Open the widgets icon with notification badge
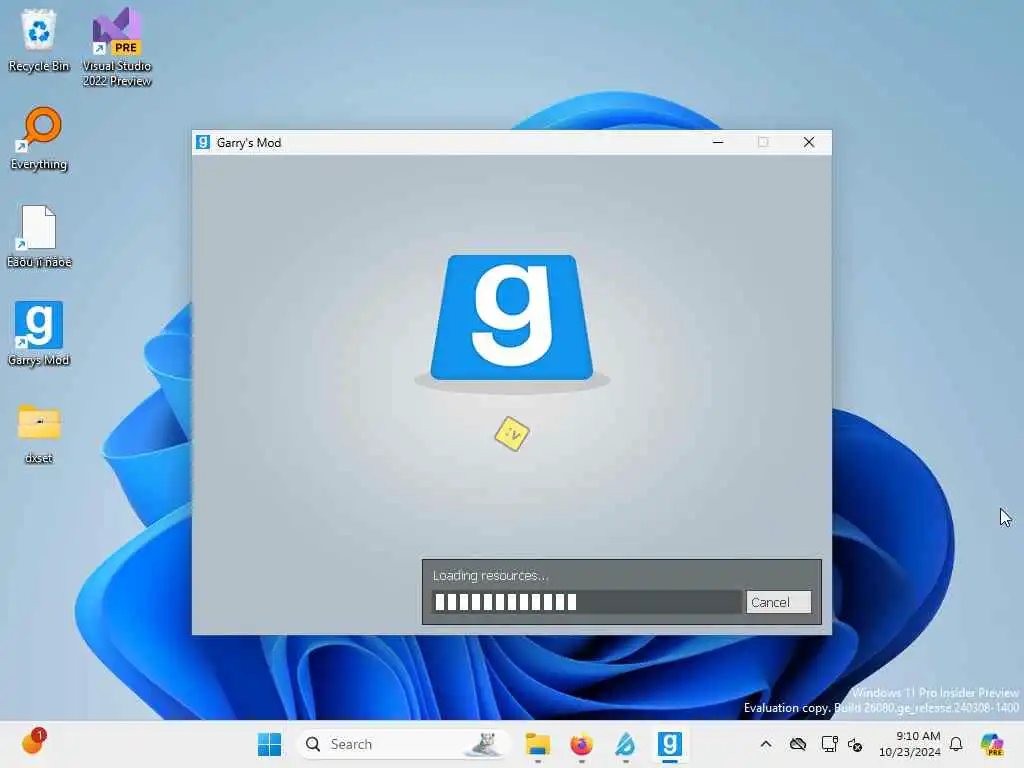Image resolution: width=1024 pixels, height=768 pixels. click(33, 743)
